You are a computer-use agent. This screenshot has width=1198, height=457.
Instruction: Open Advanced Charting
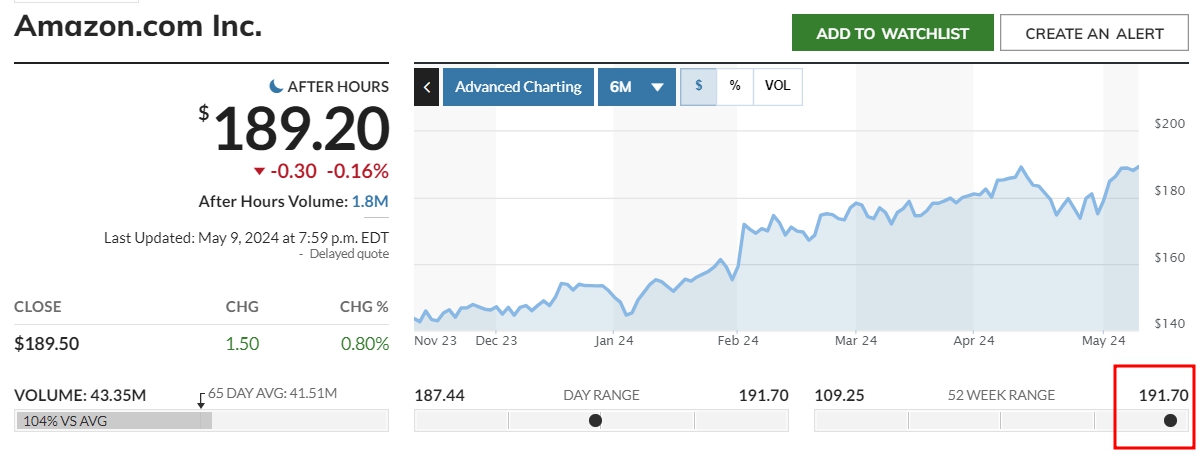click(x=518, y=87)
